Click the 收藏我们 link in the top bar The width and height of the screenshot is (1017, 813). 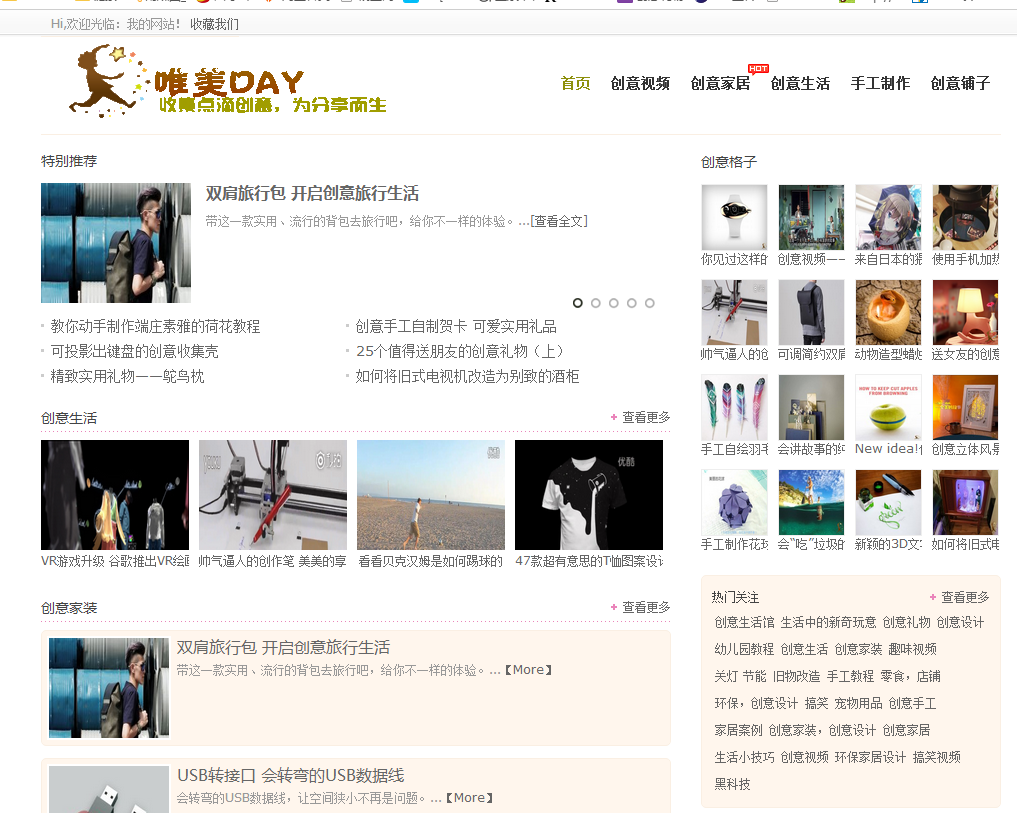(214, 24)
